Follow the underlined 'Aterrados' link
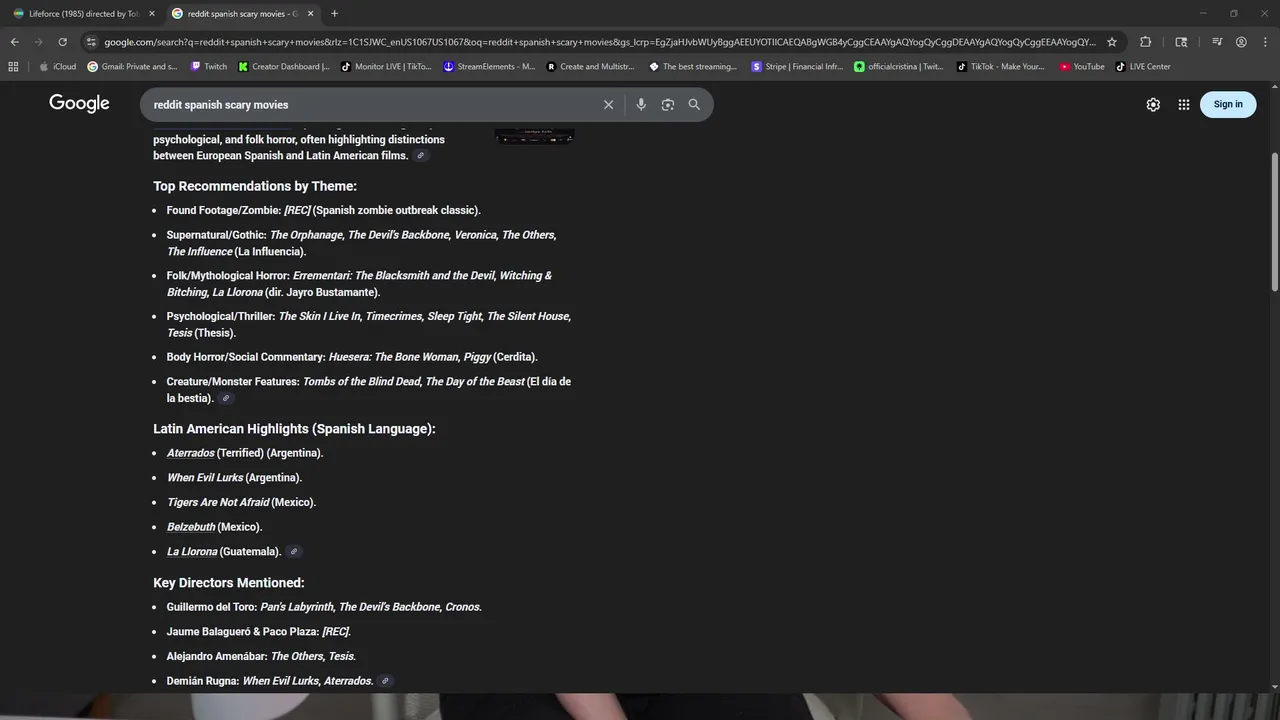Screen dimensions: 1280x720 point(191,453)
